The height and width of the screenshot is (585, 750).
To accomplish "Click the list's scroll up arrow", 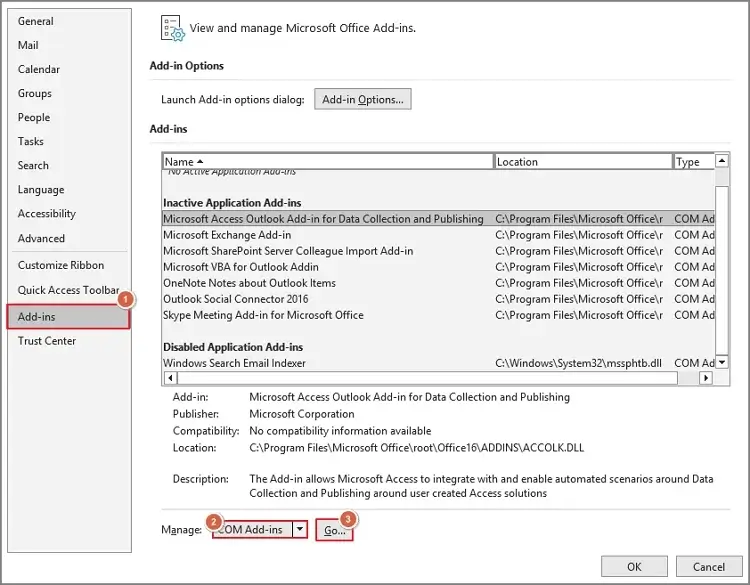I will coord(722,160).
